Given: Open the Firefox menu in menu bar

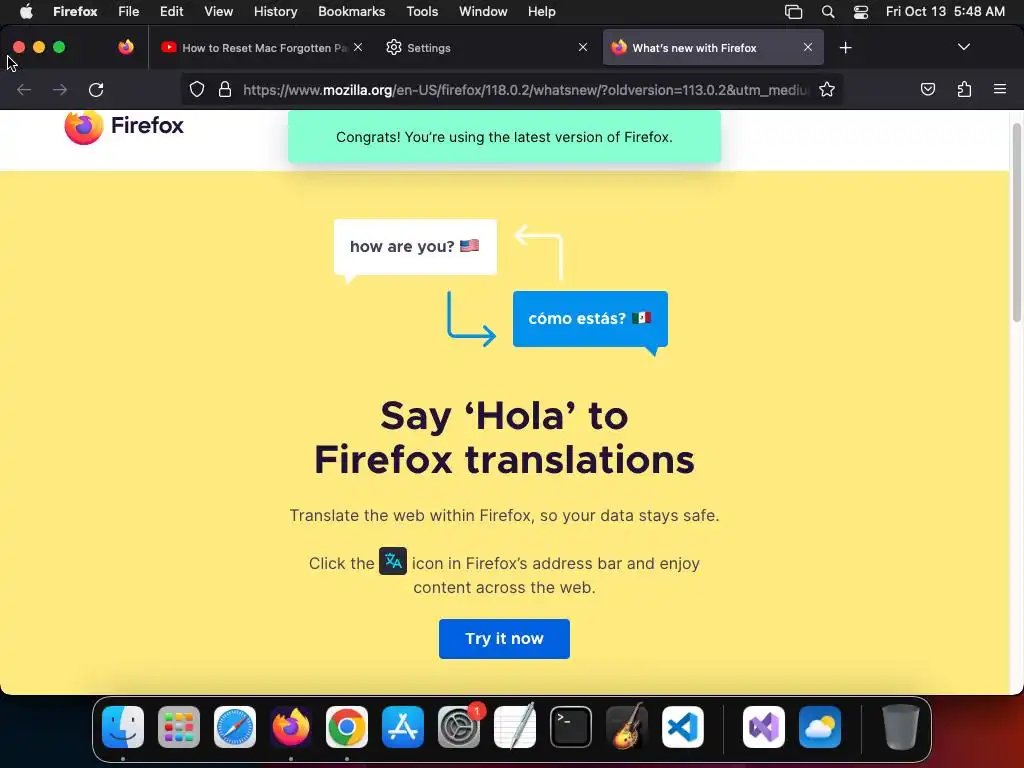Looking at the screenshot, I should click(x=75, y=11).
